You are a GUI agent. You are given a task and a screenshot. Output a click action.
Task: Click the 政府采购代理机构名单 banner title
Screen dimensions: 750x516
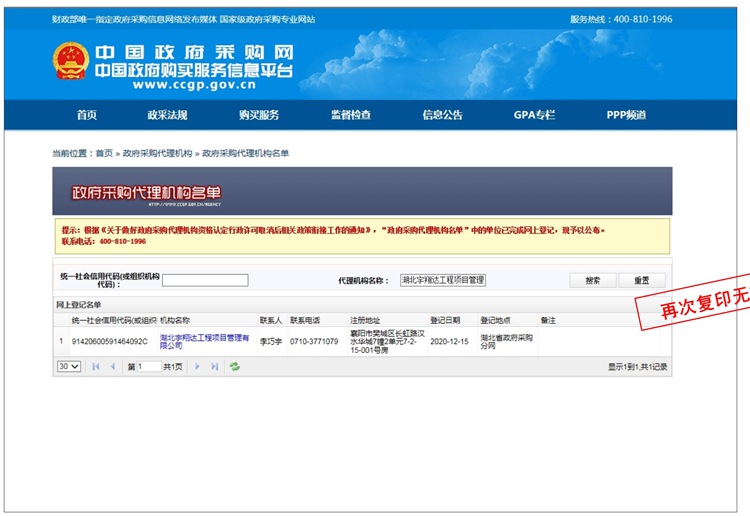tap(146, 193)
